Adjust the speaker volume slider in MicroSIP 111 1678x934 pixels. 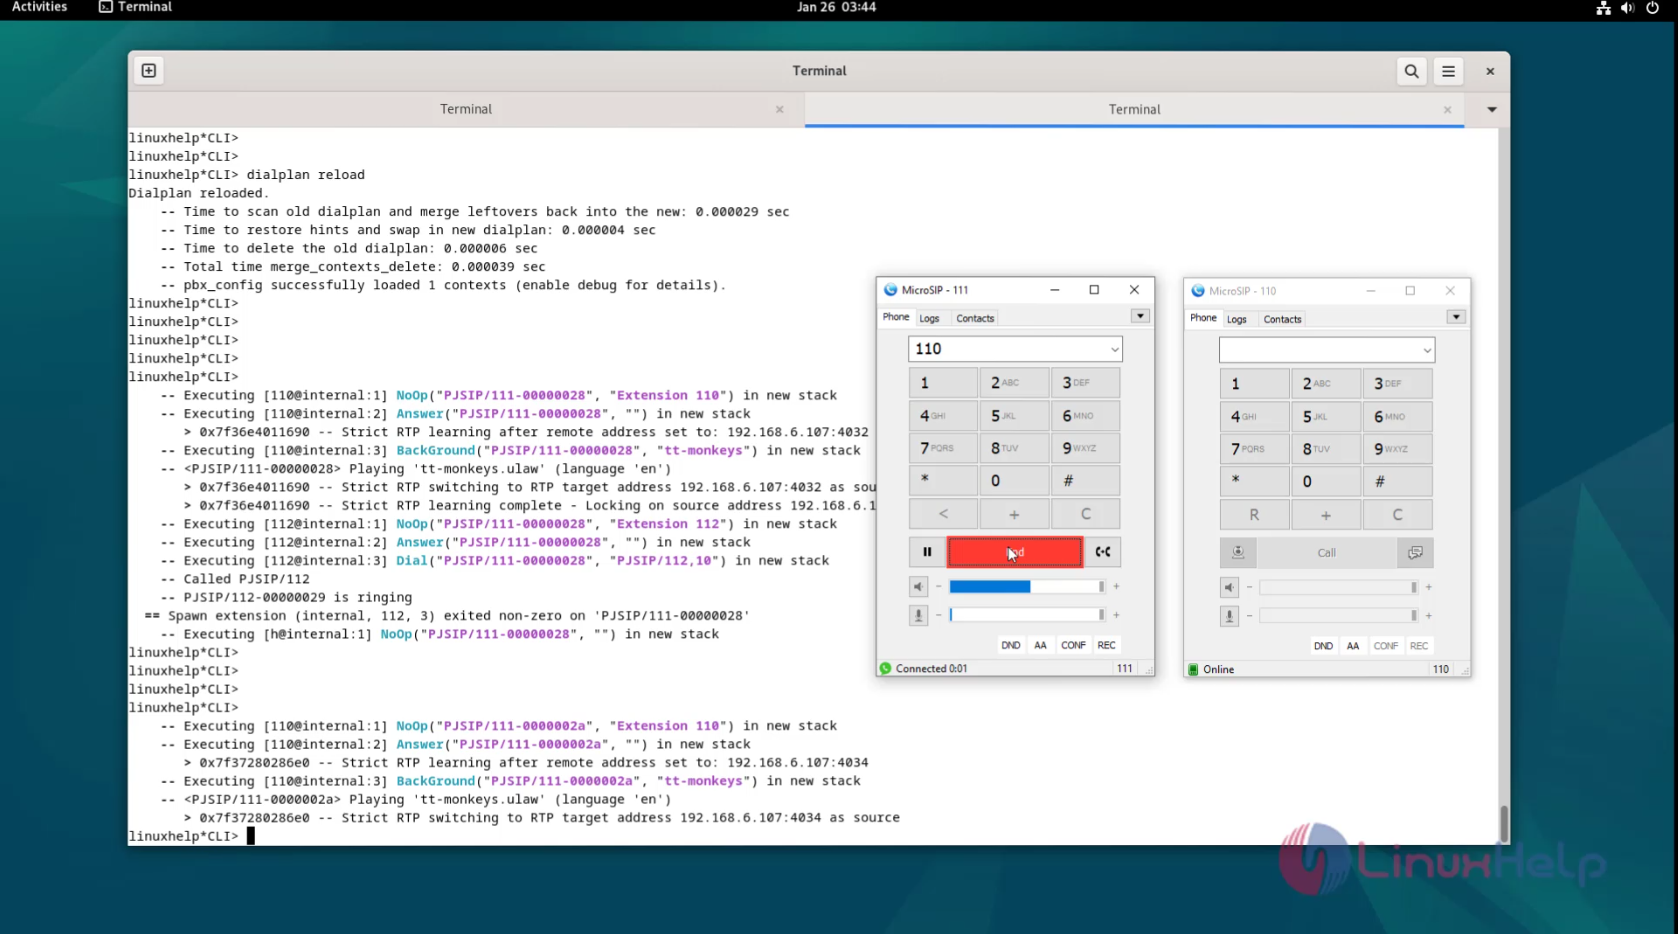(1027, 587)
